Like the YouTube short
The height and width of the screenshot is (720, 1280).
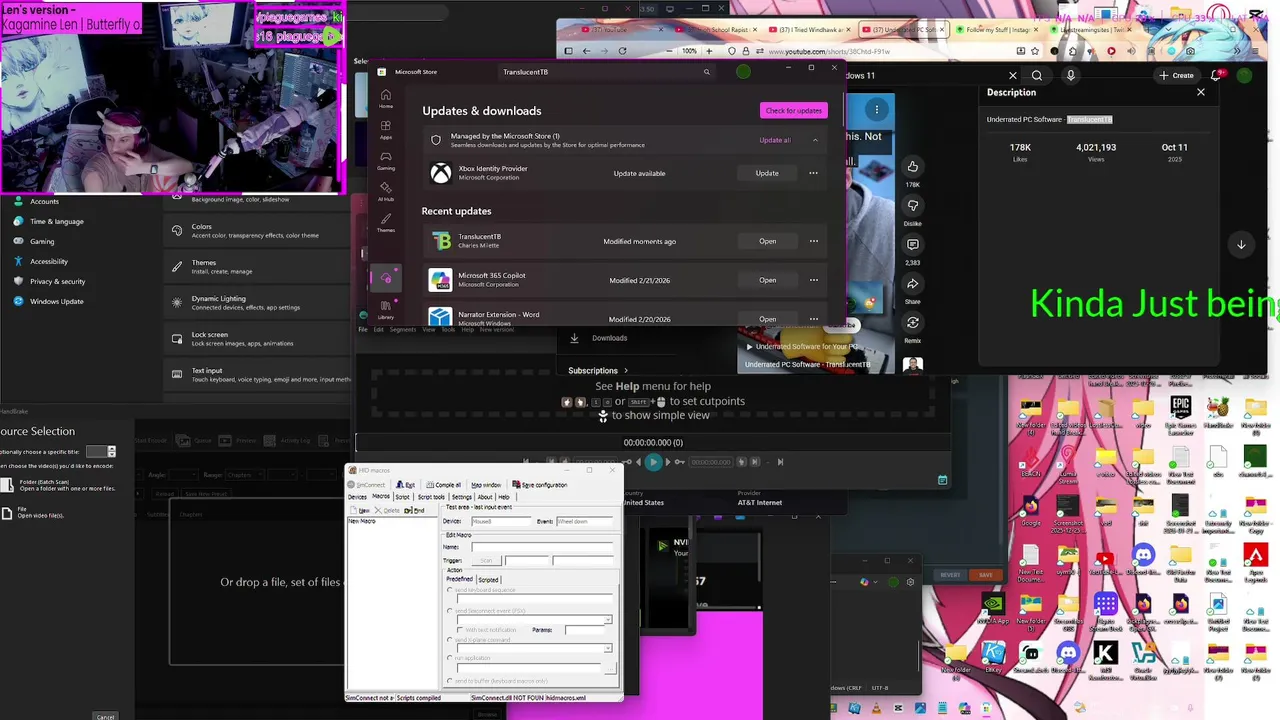[x=912, y=167]
